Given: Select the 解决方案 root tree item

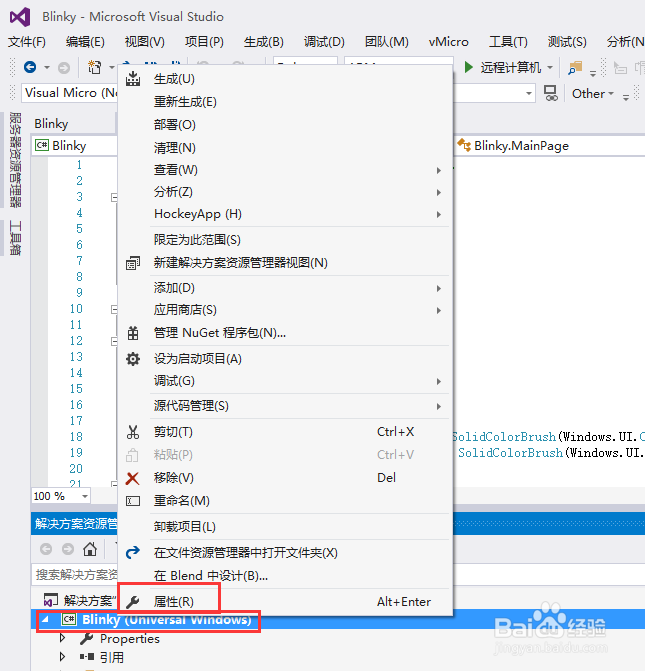Looking at the screenshot, I should click(80, 600).
